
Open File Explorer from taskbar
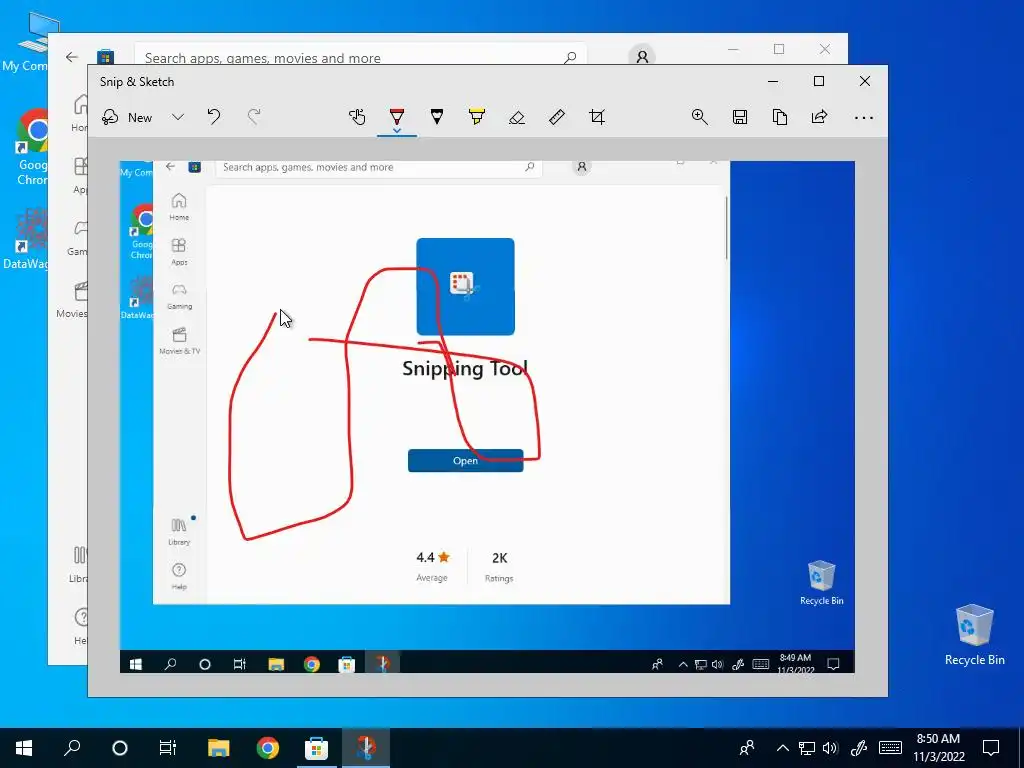coord(219,748)
